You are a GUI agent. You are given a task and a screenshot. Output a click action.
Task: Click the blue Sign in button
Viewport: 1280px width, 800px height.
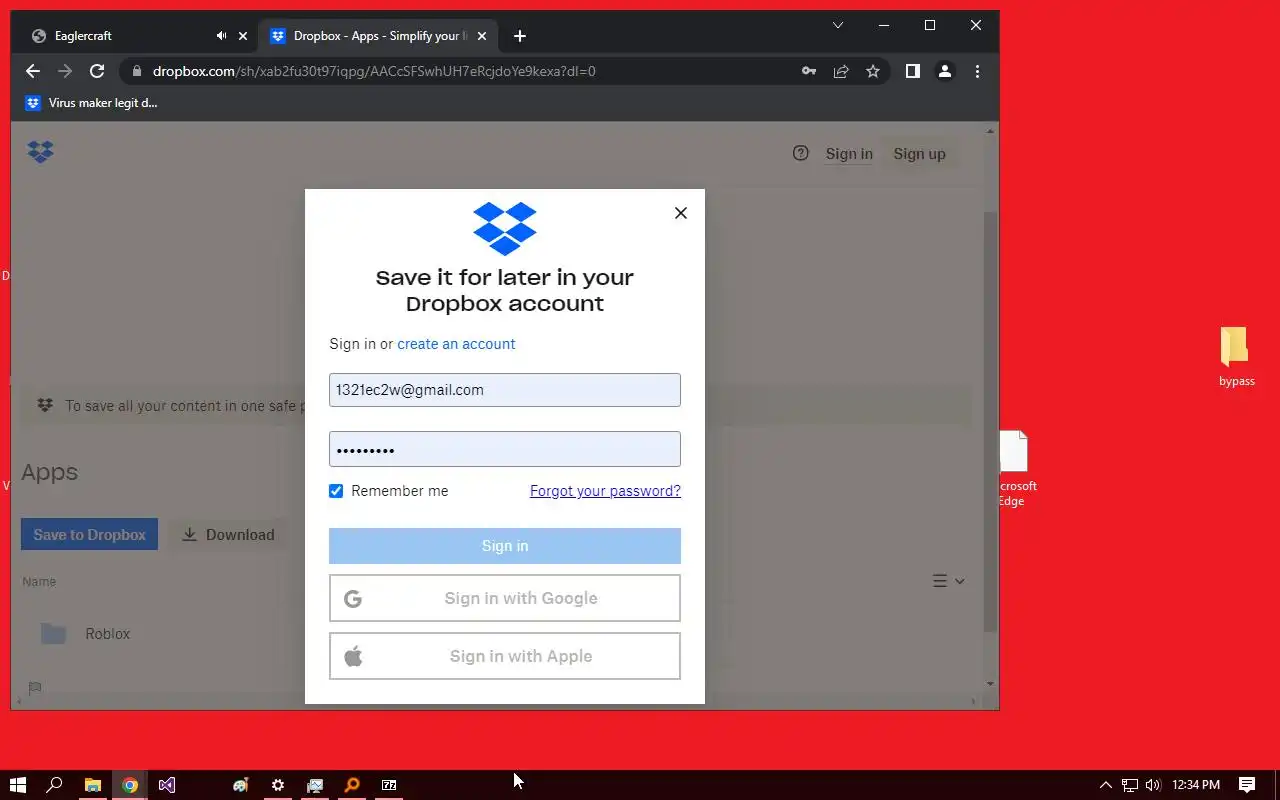tap(505, 546)
